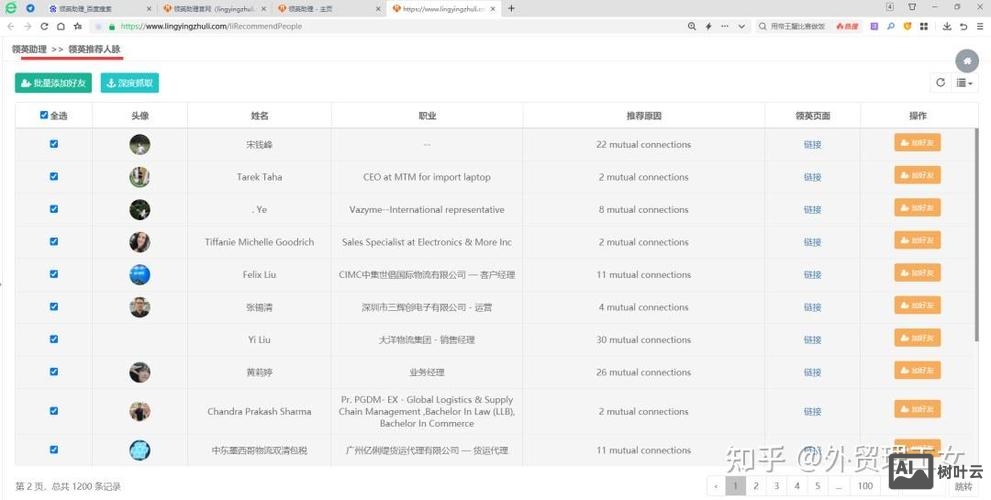Click previous page arrow in pagination

coord(716,486)
